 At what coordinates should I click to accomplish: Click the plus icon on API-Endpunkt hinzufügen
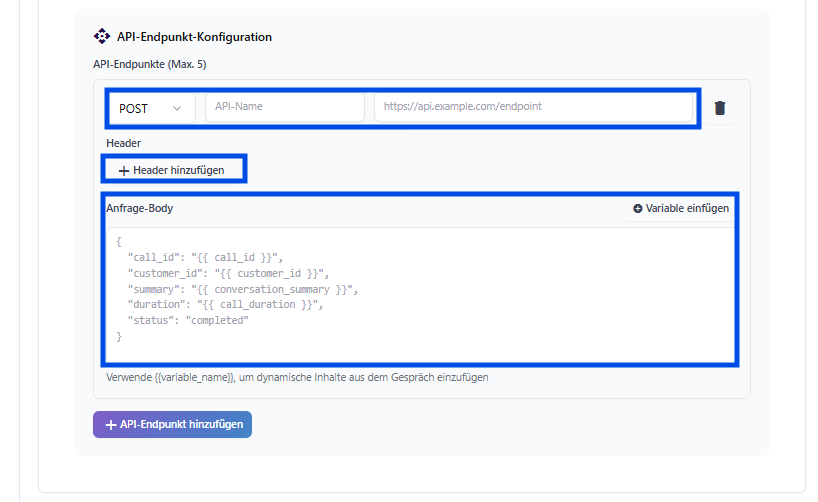[110, 425]
